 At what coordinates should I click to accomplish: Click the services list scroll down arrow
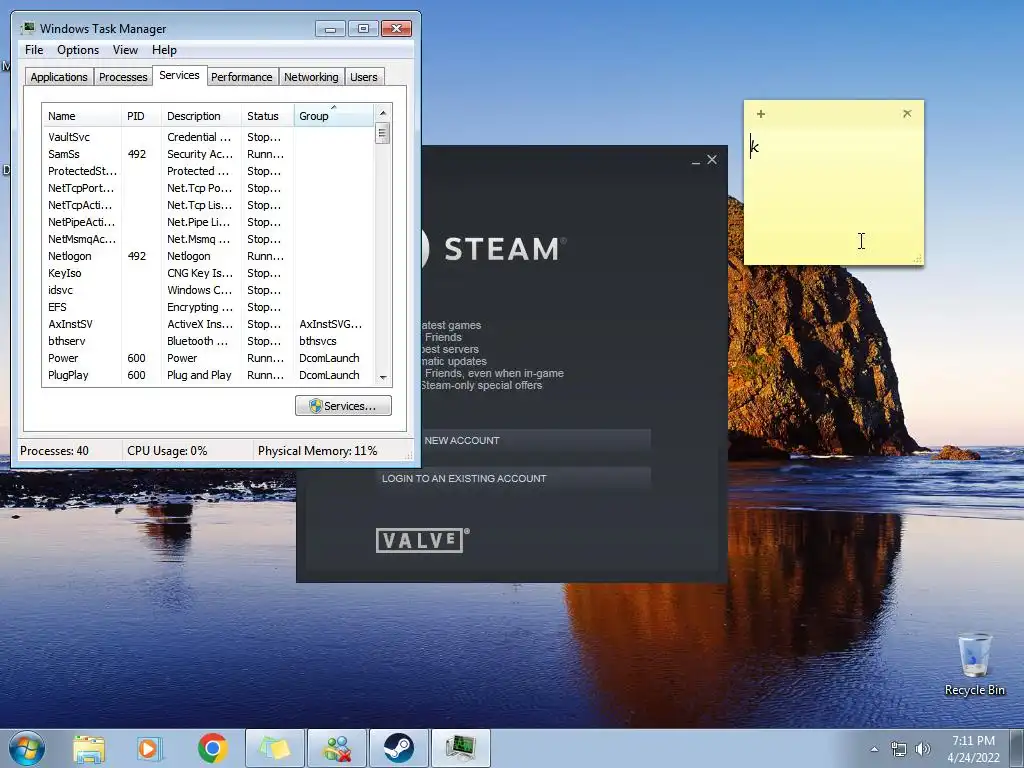coord(383,377)
